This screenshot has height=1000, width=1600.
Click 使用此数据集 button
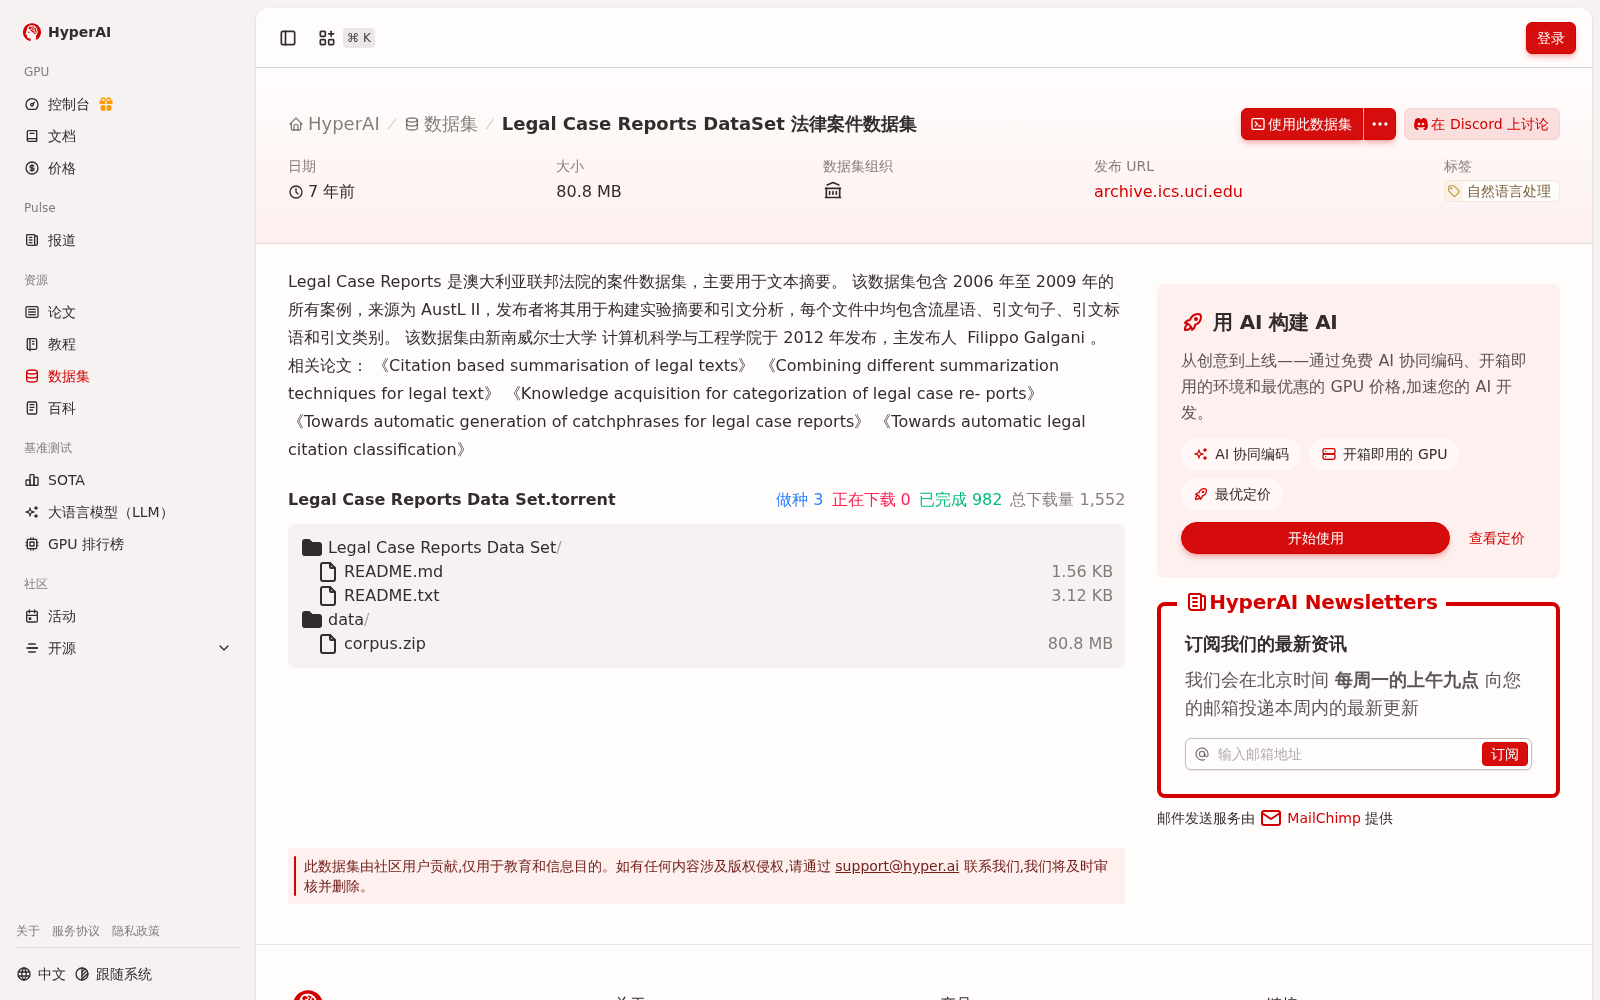1301,124
